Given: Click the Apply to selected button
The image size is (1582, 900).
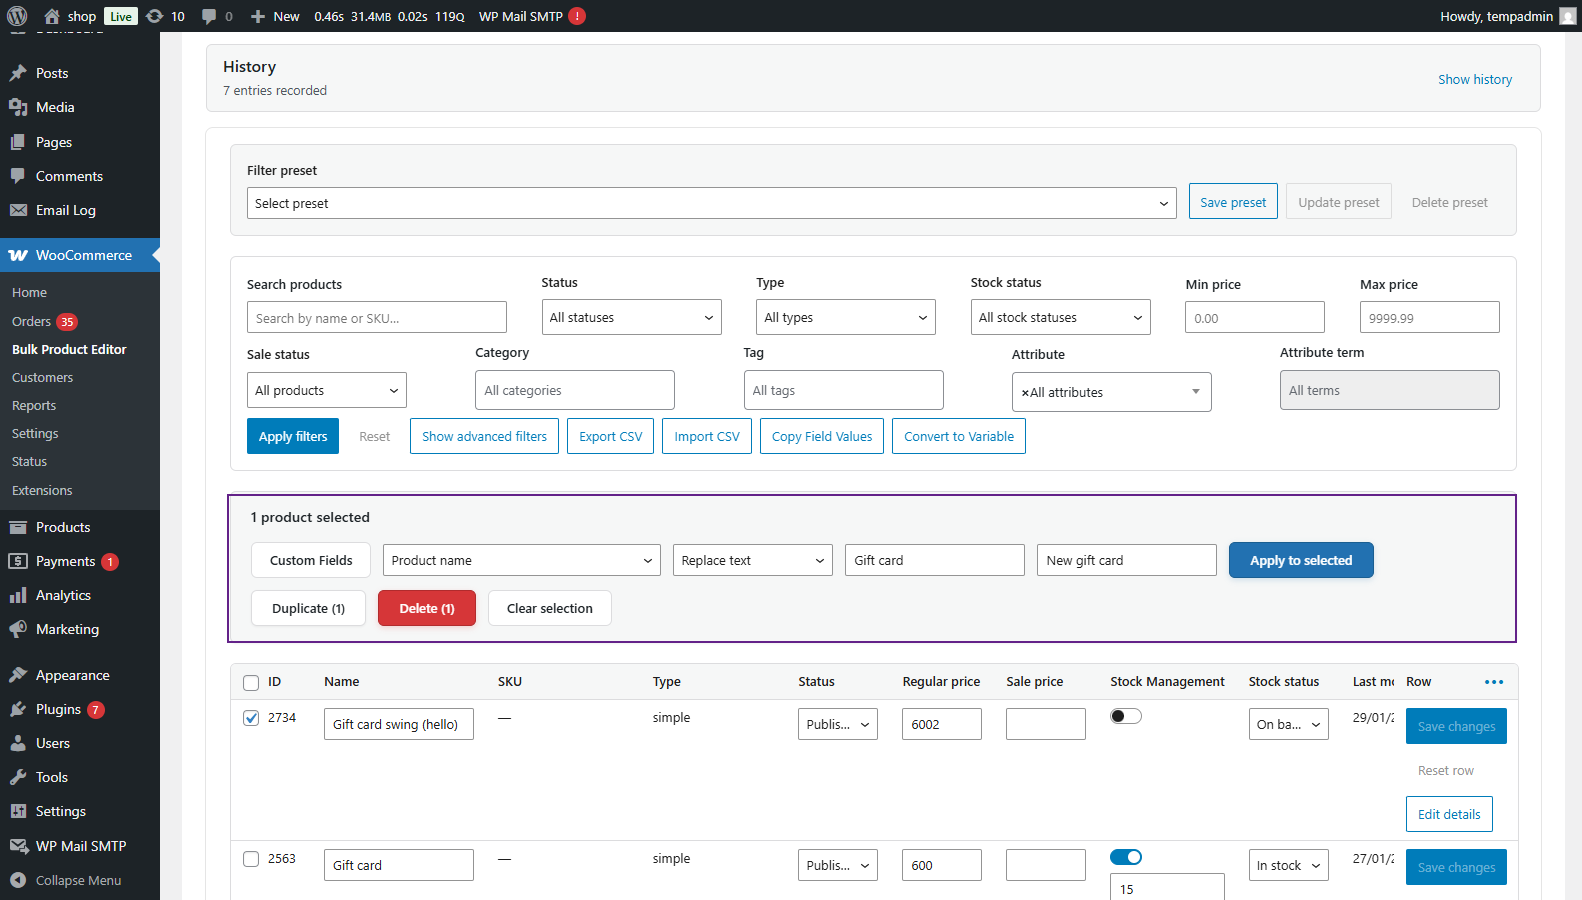Looking at the screenshot, I should pos(1300,561).
